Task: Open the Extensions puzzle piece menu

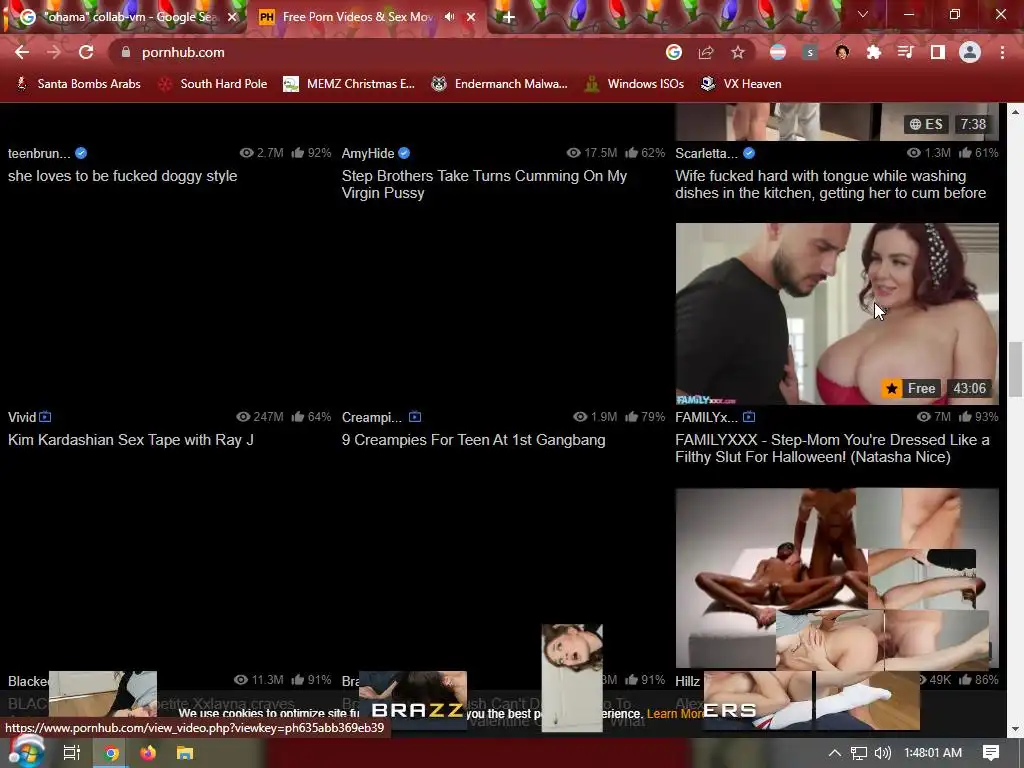Action: [874, 52]
